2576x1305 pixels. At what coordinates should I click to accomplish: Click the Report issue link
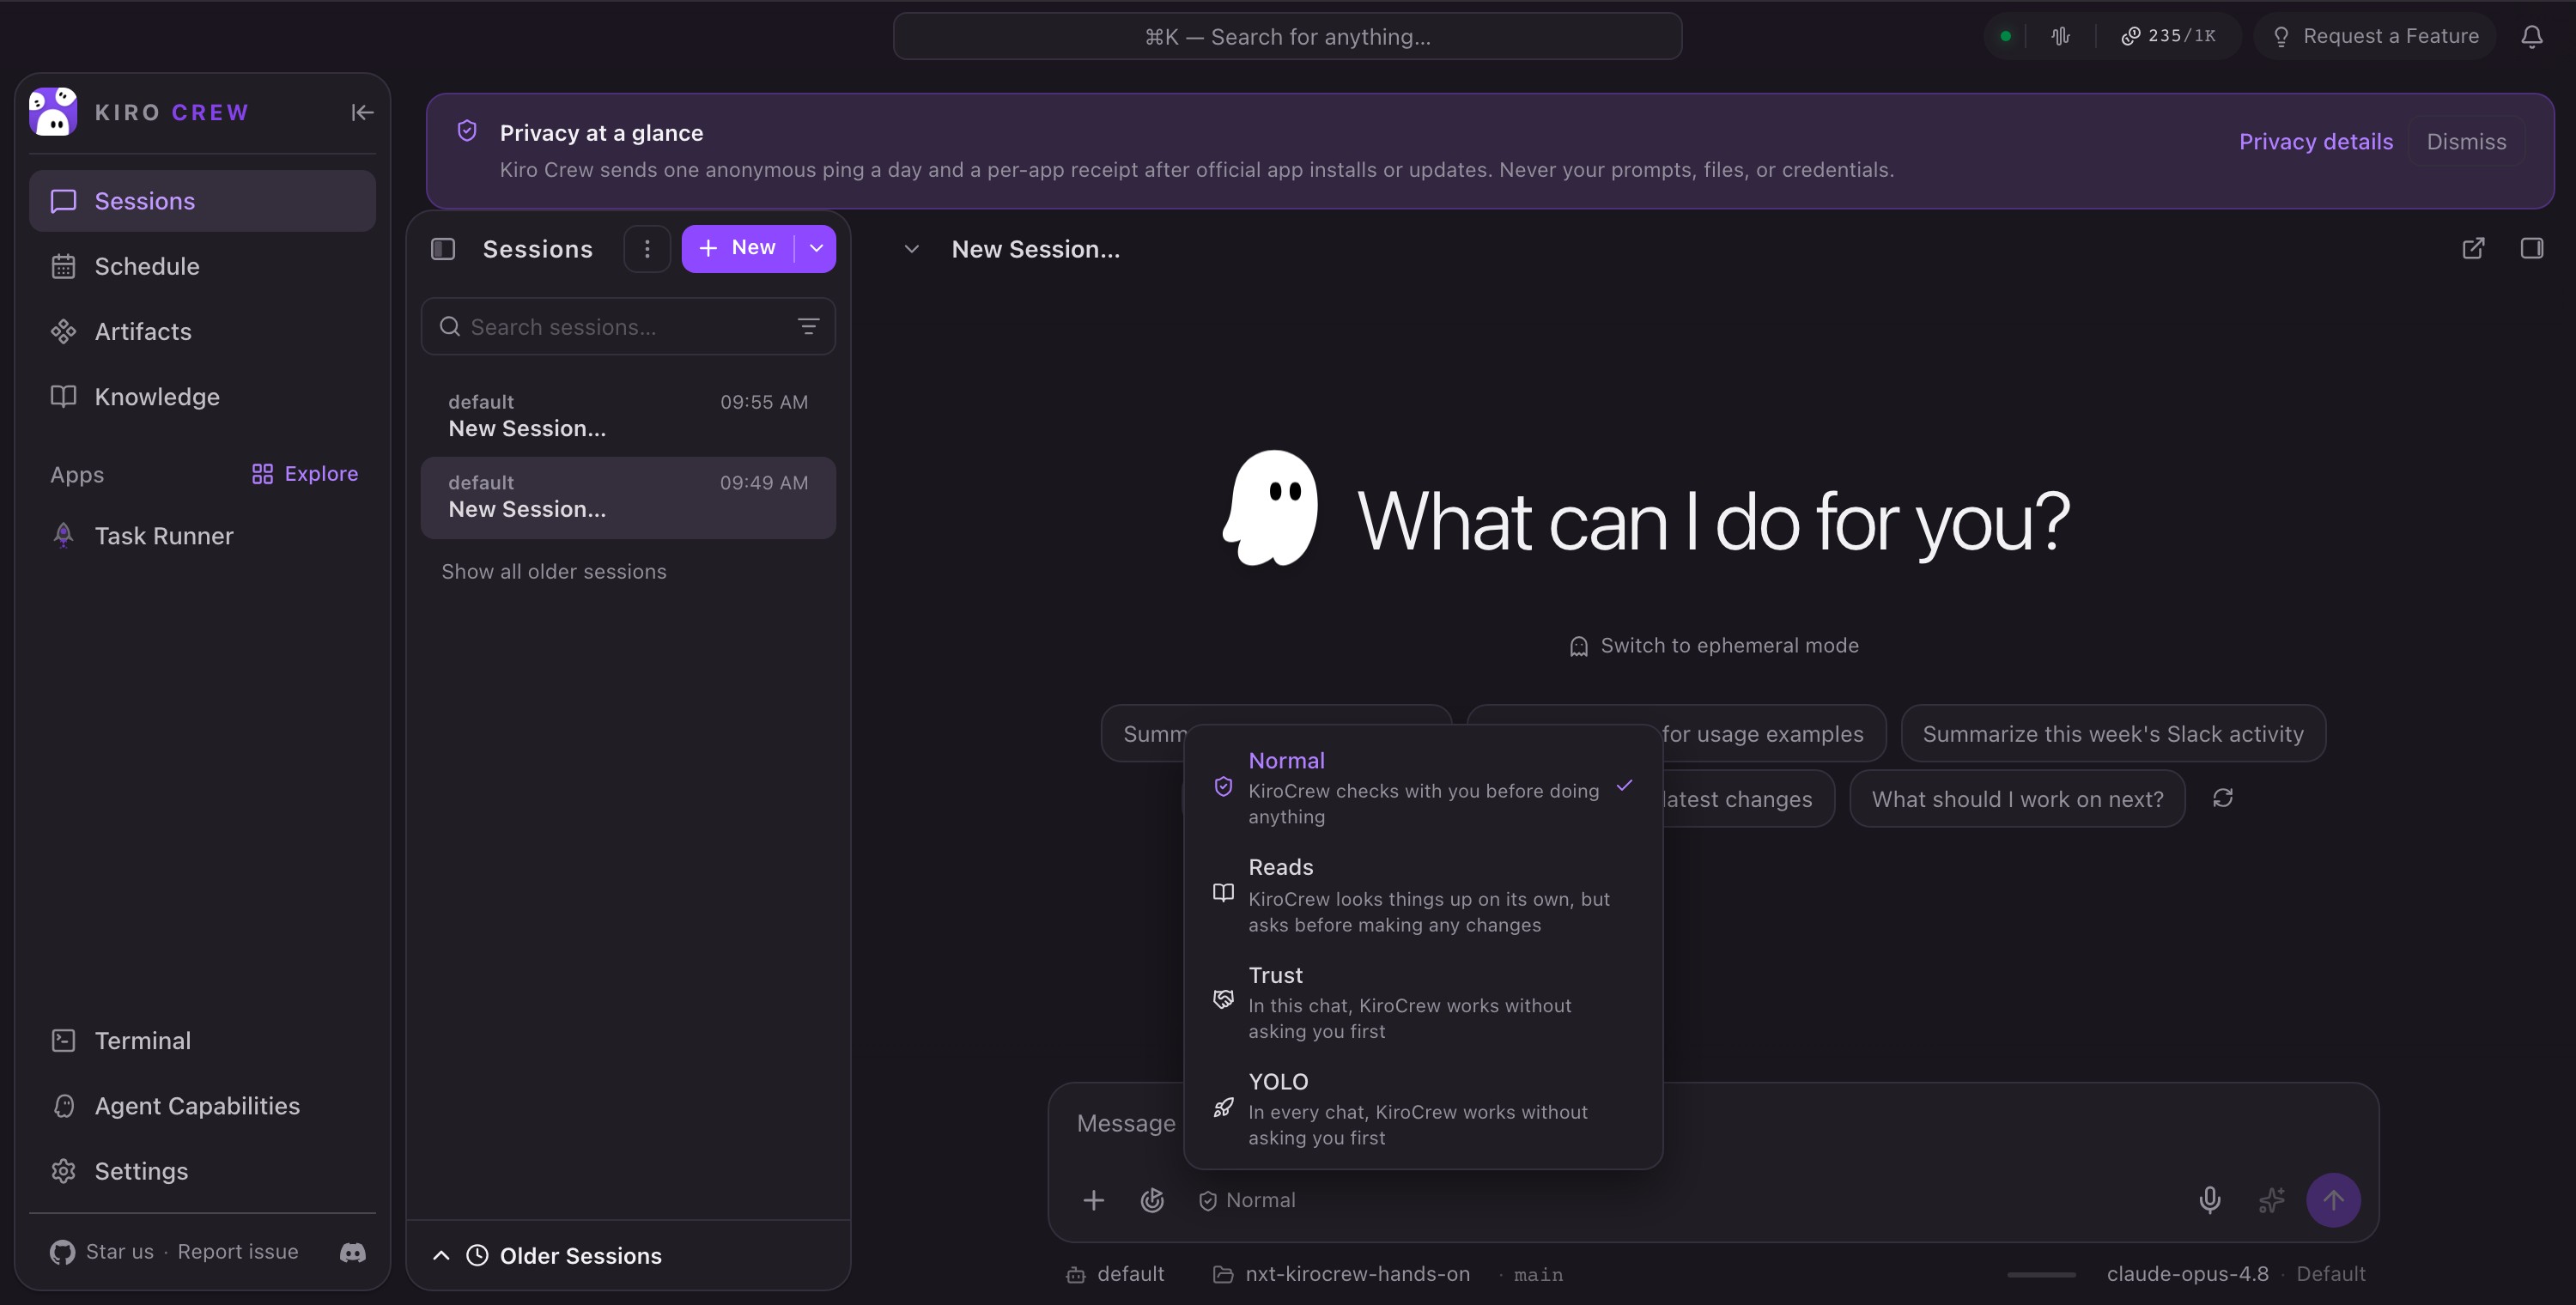coord(238,1252)
